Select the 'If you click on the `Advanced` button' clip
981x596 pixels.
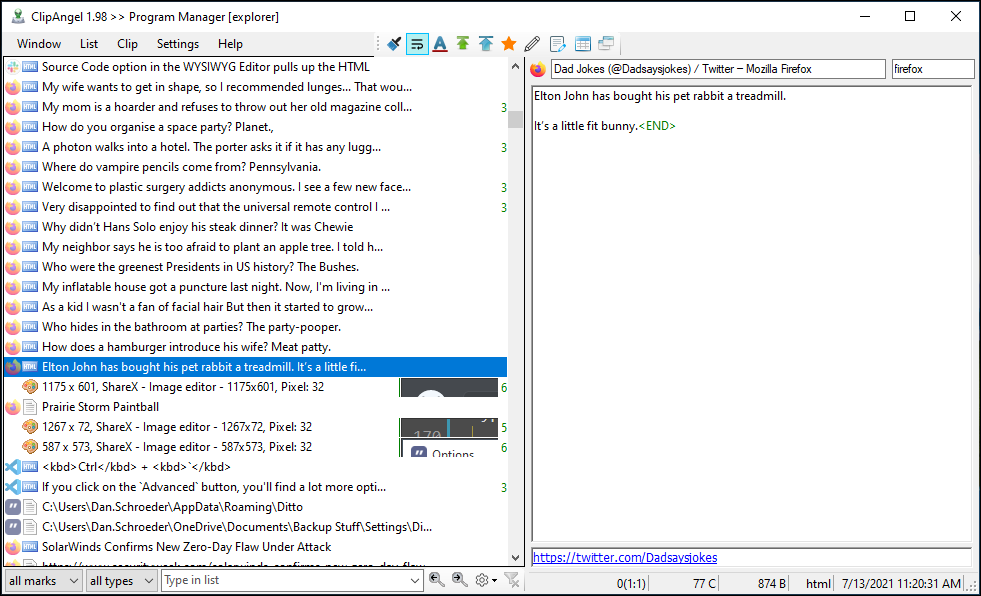tap(255, 487)
